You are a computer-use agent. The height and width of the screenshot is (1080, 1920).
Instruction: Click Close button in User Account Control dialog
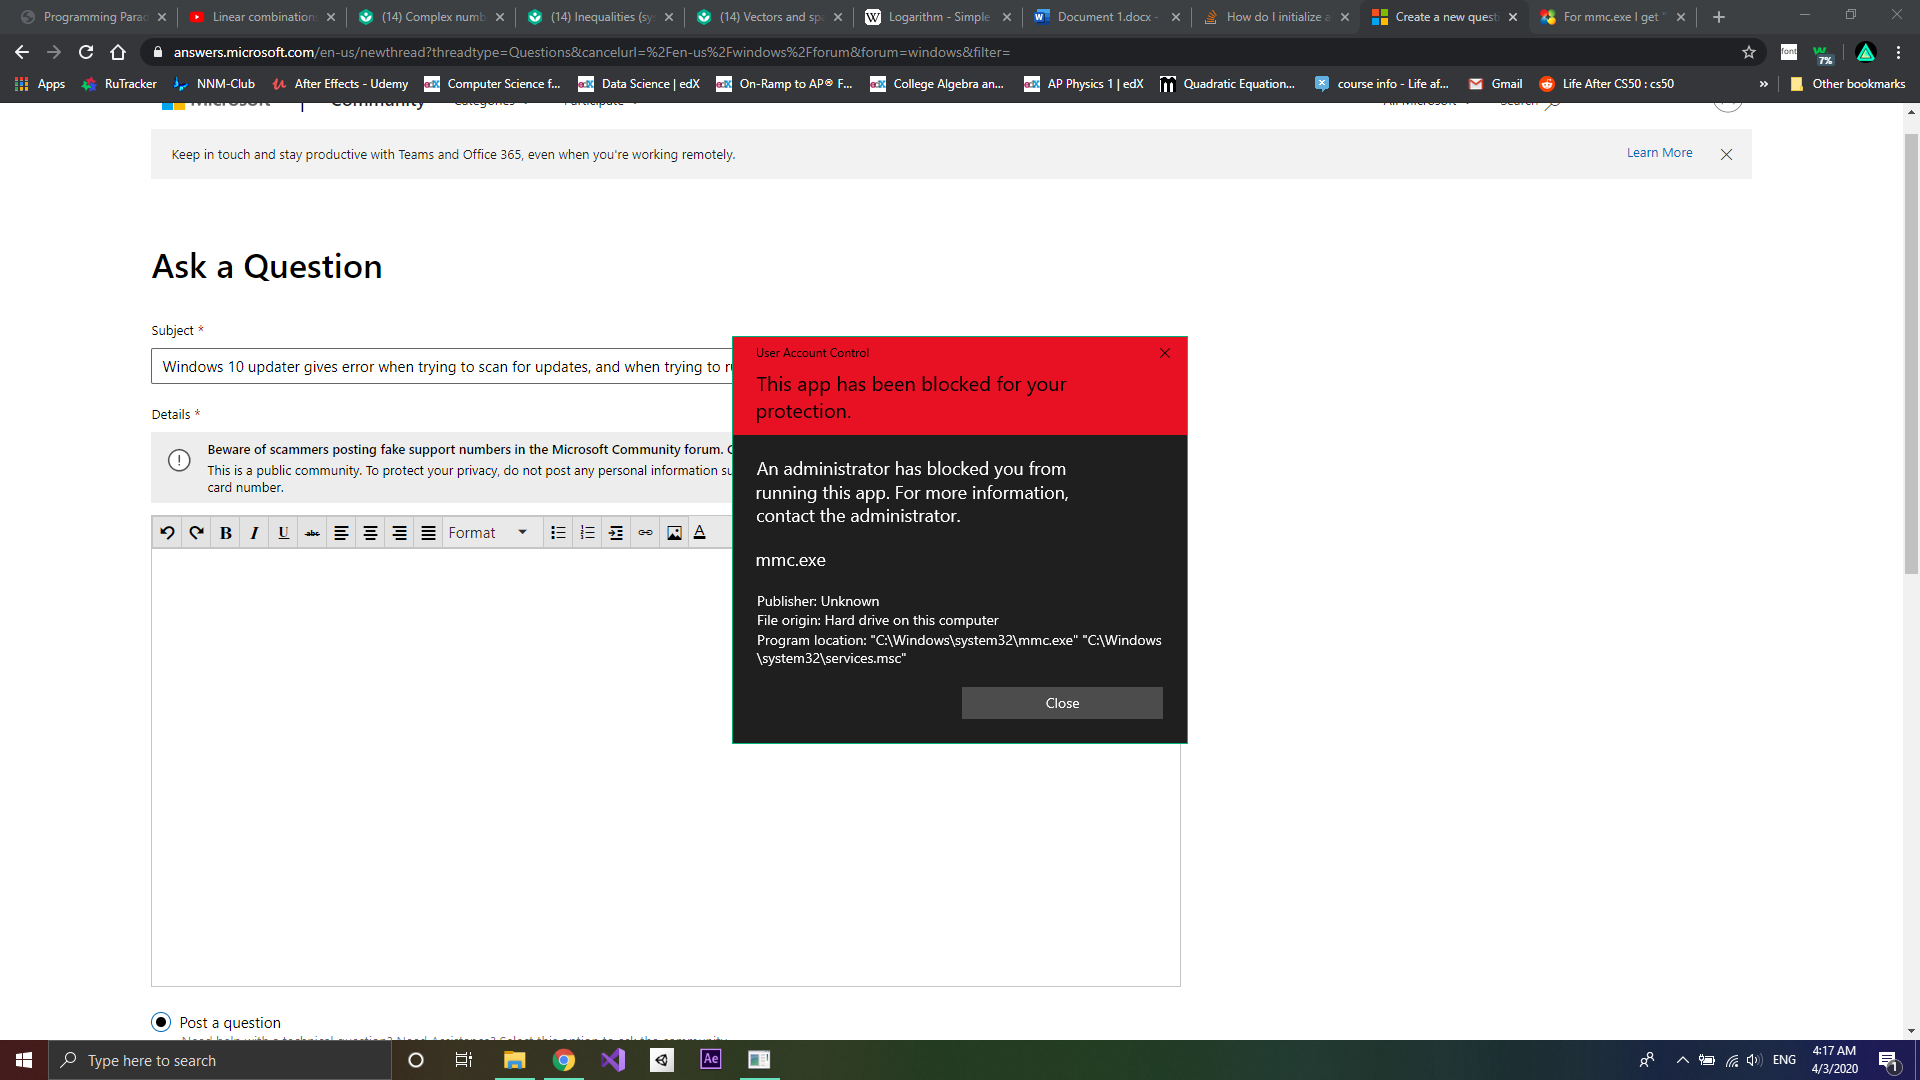pos(1061,703)
